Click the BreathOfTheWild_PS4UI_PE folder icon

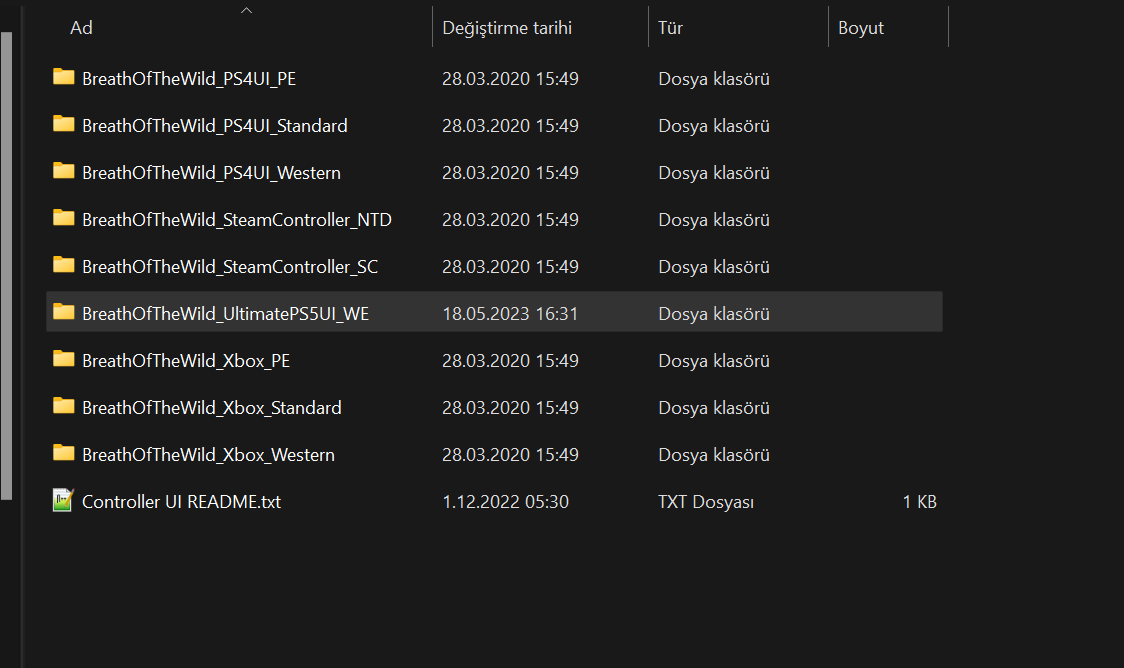[64, 77]
